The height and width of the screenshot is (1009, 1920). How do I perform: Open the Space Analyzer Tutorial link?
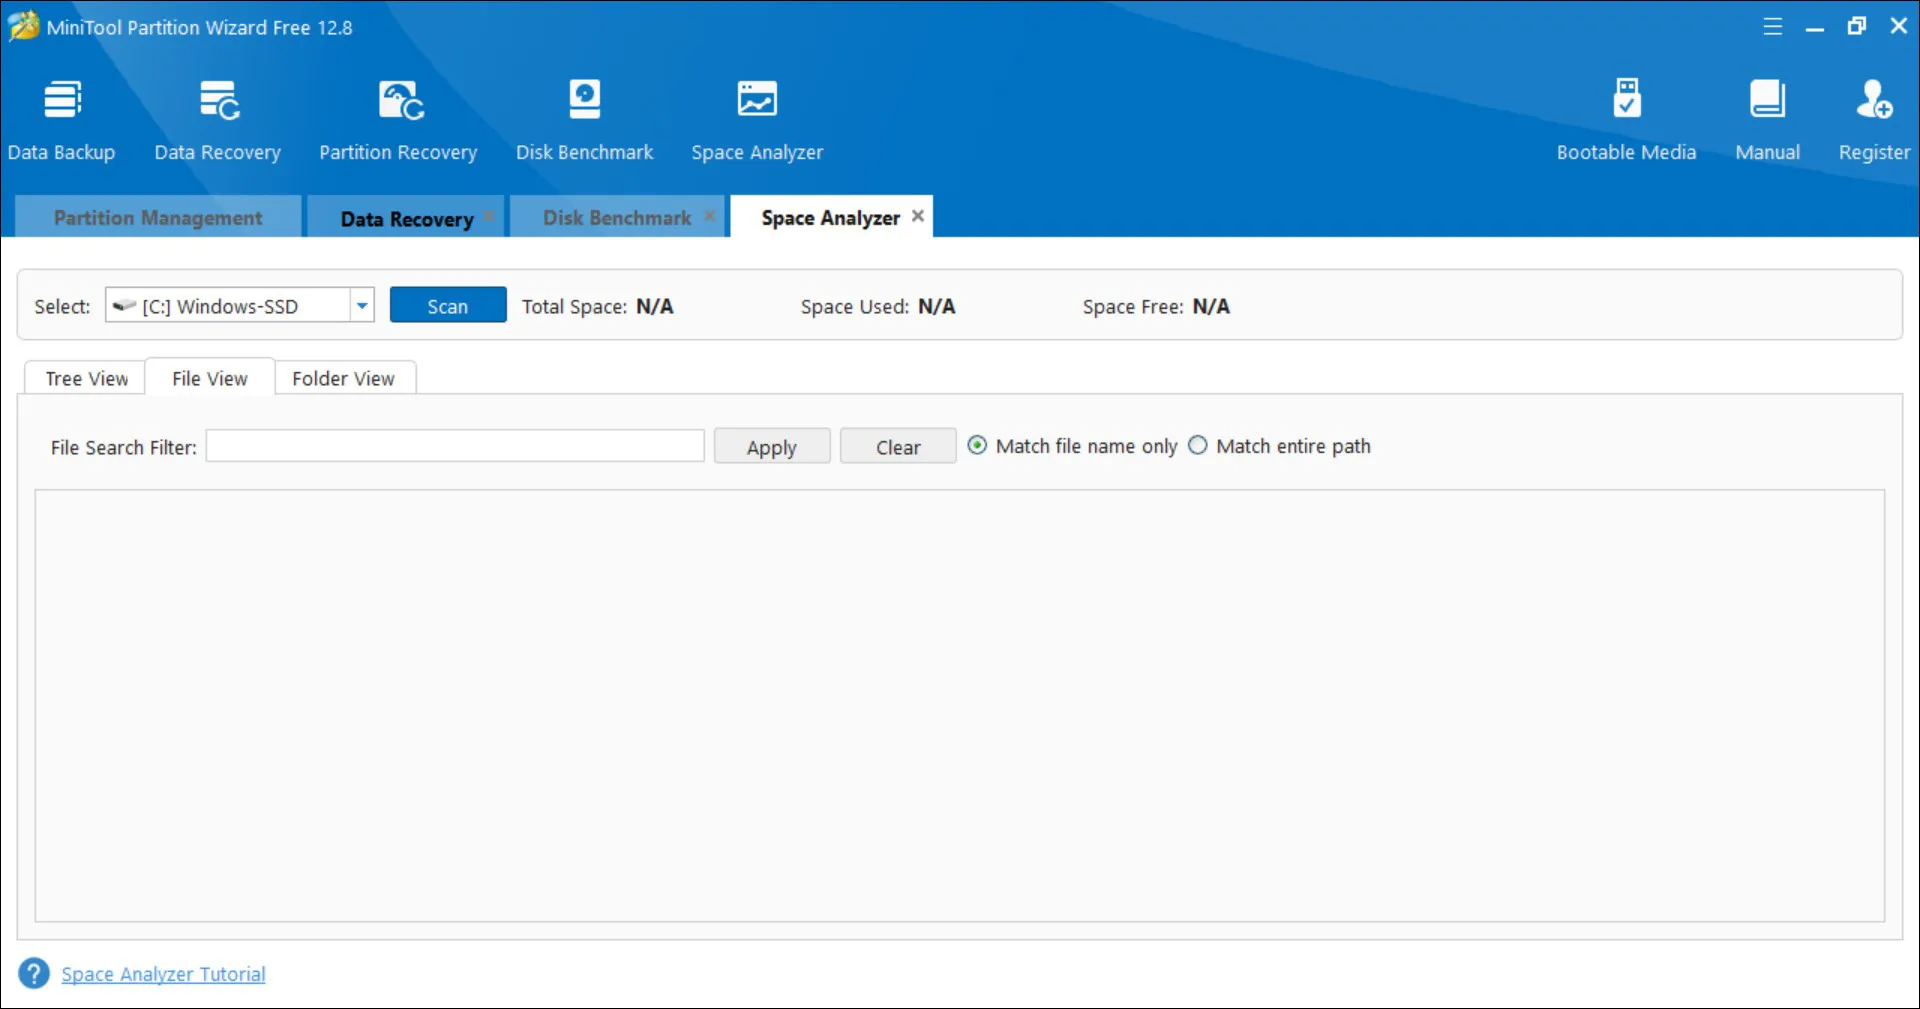click(163, 974)
